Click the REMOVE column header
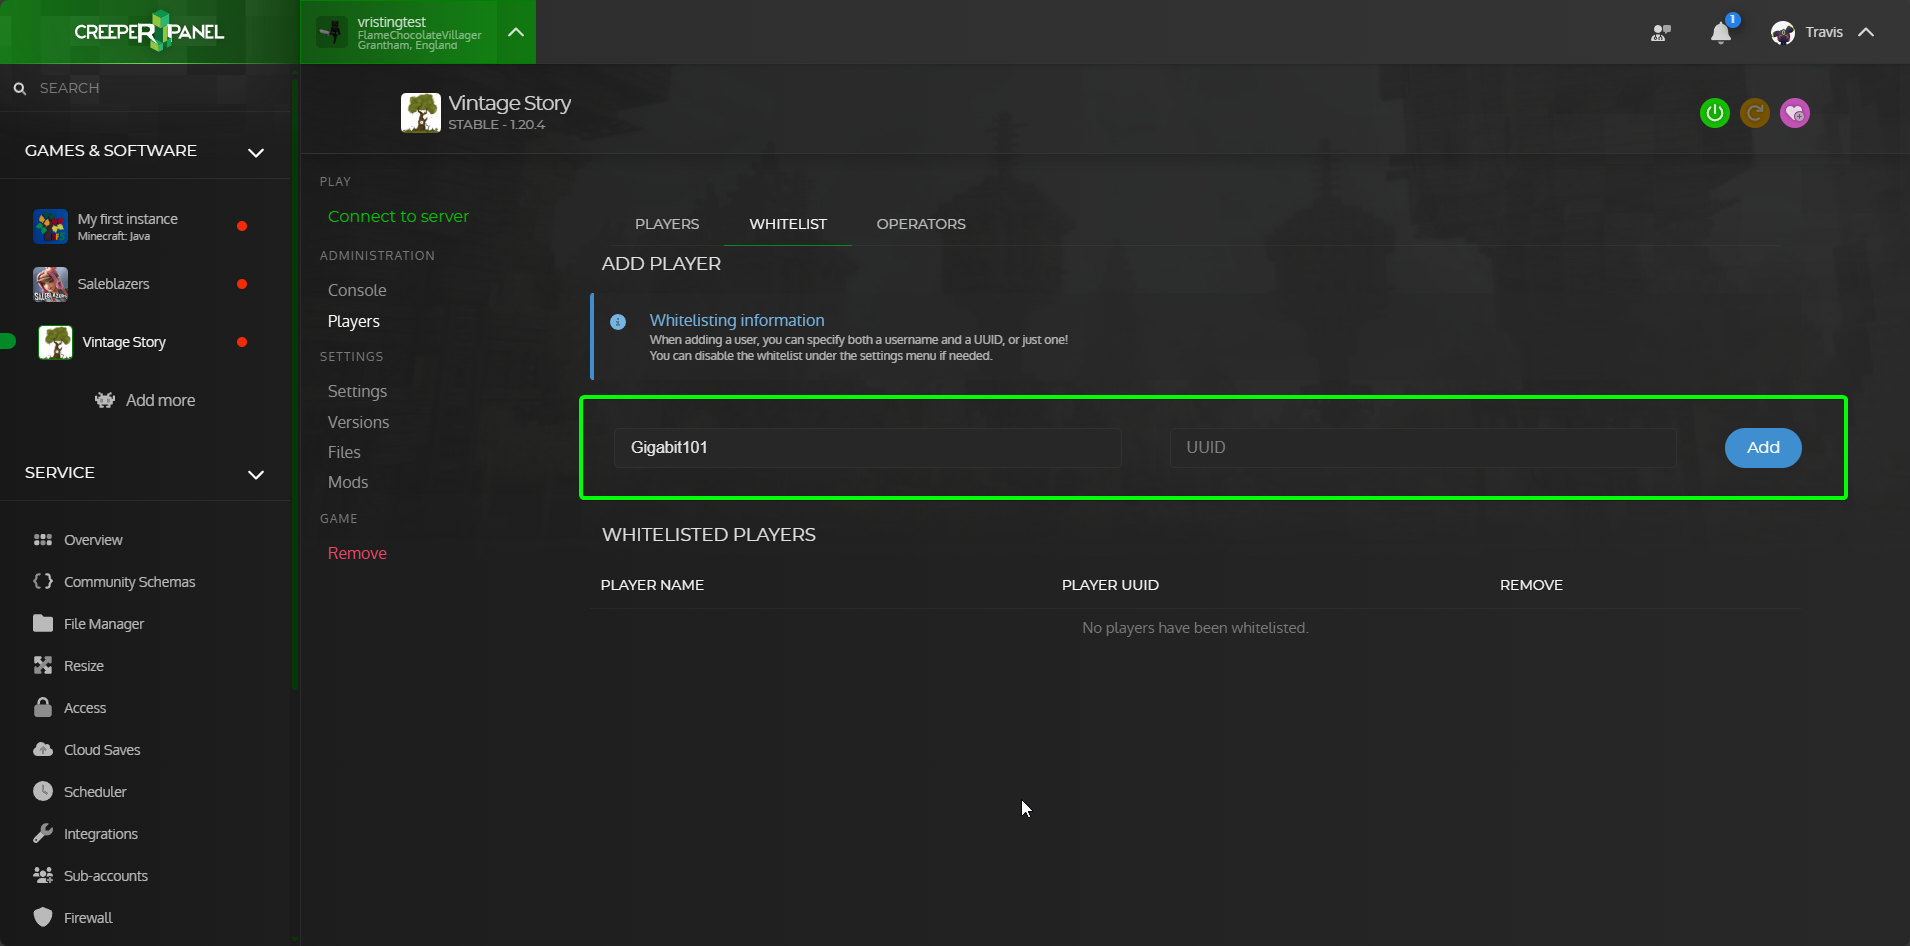This screenshot has height=946, width=1910. click(x=1531, y=585)
